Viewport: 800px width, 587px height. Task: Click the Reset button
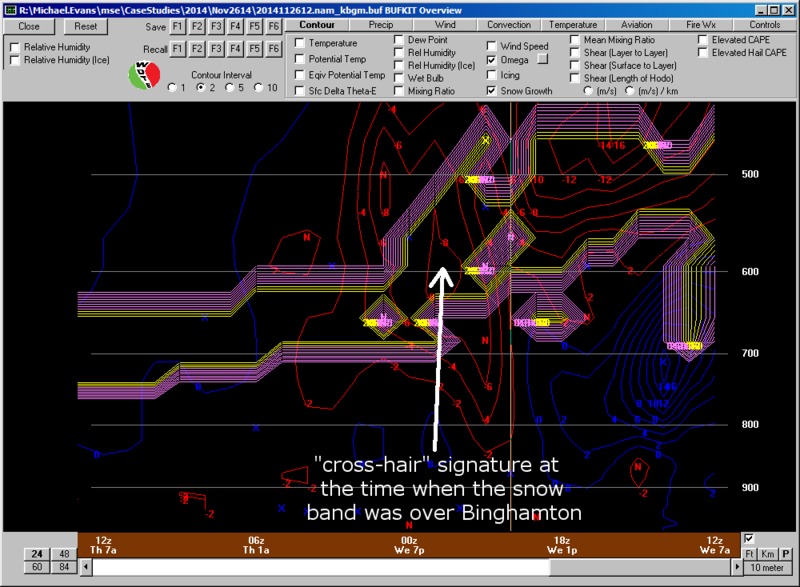pos(85,27)
